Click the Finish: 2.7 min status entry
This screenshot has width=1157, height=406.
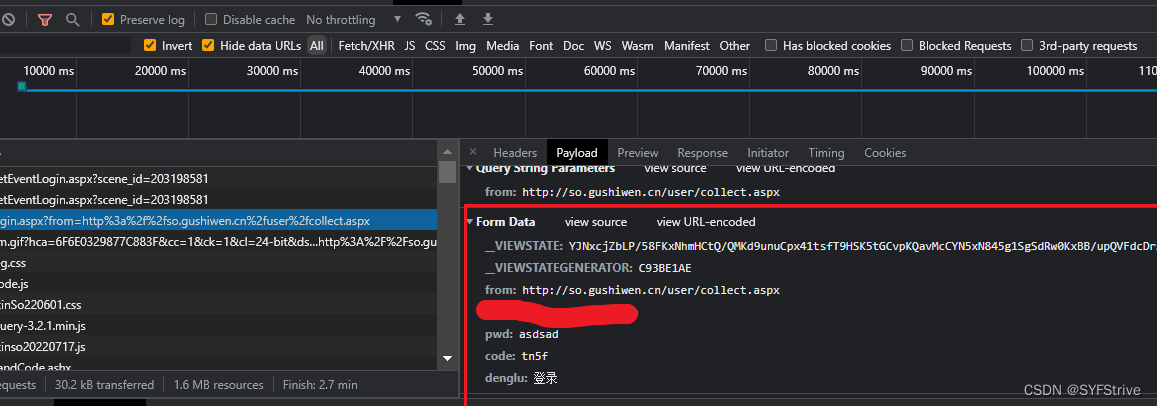coord(320,385)
